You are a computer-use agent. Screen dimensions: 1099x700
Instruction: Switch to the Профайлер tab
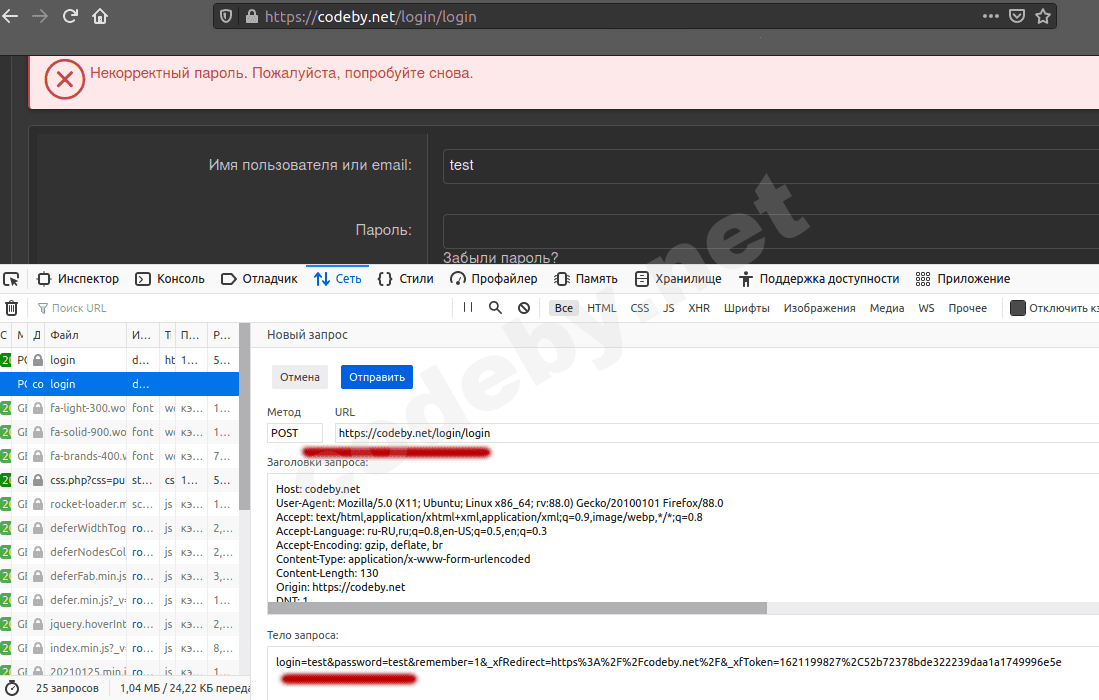click(494, 279)
